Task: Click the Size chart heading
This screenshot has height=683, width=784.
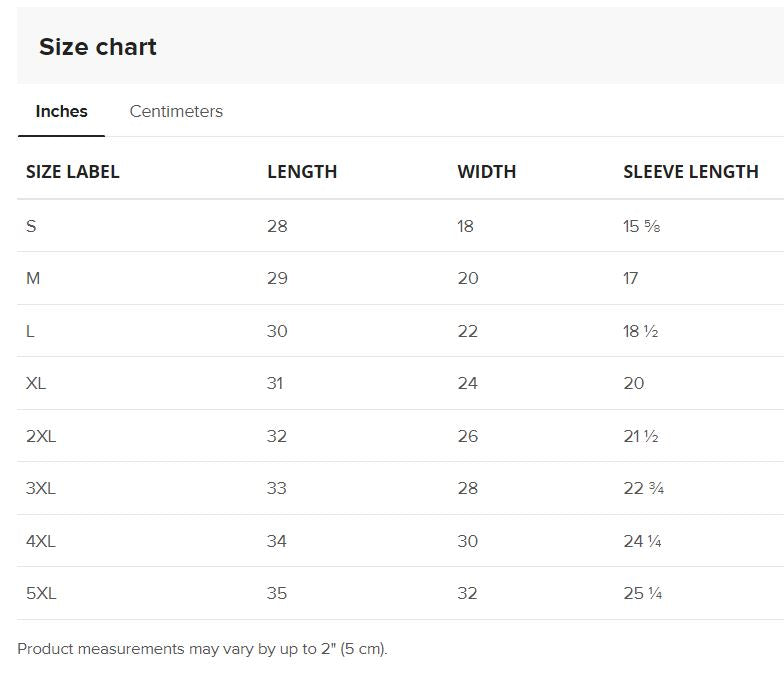Action: pos(98,47)
